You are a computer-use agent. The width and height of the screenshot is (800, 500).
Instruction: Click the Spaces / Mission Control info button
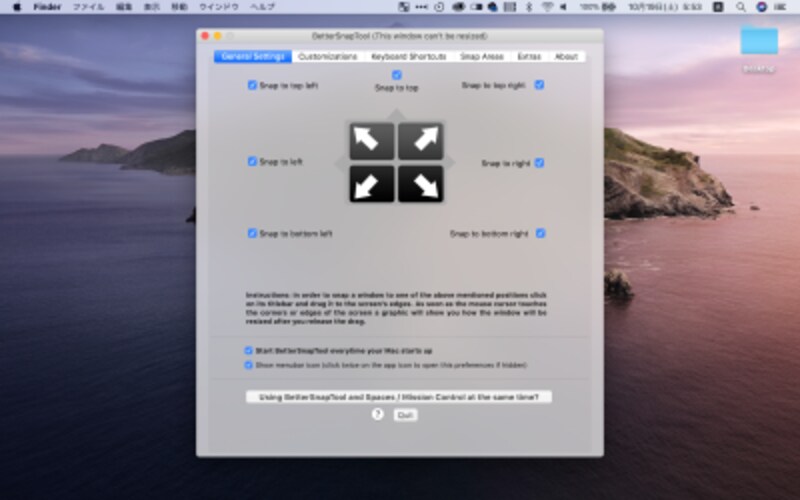point(398,397)
